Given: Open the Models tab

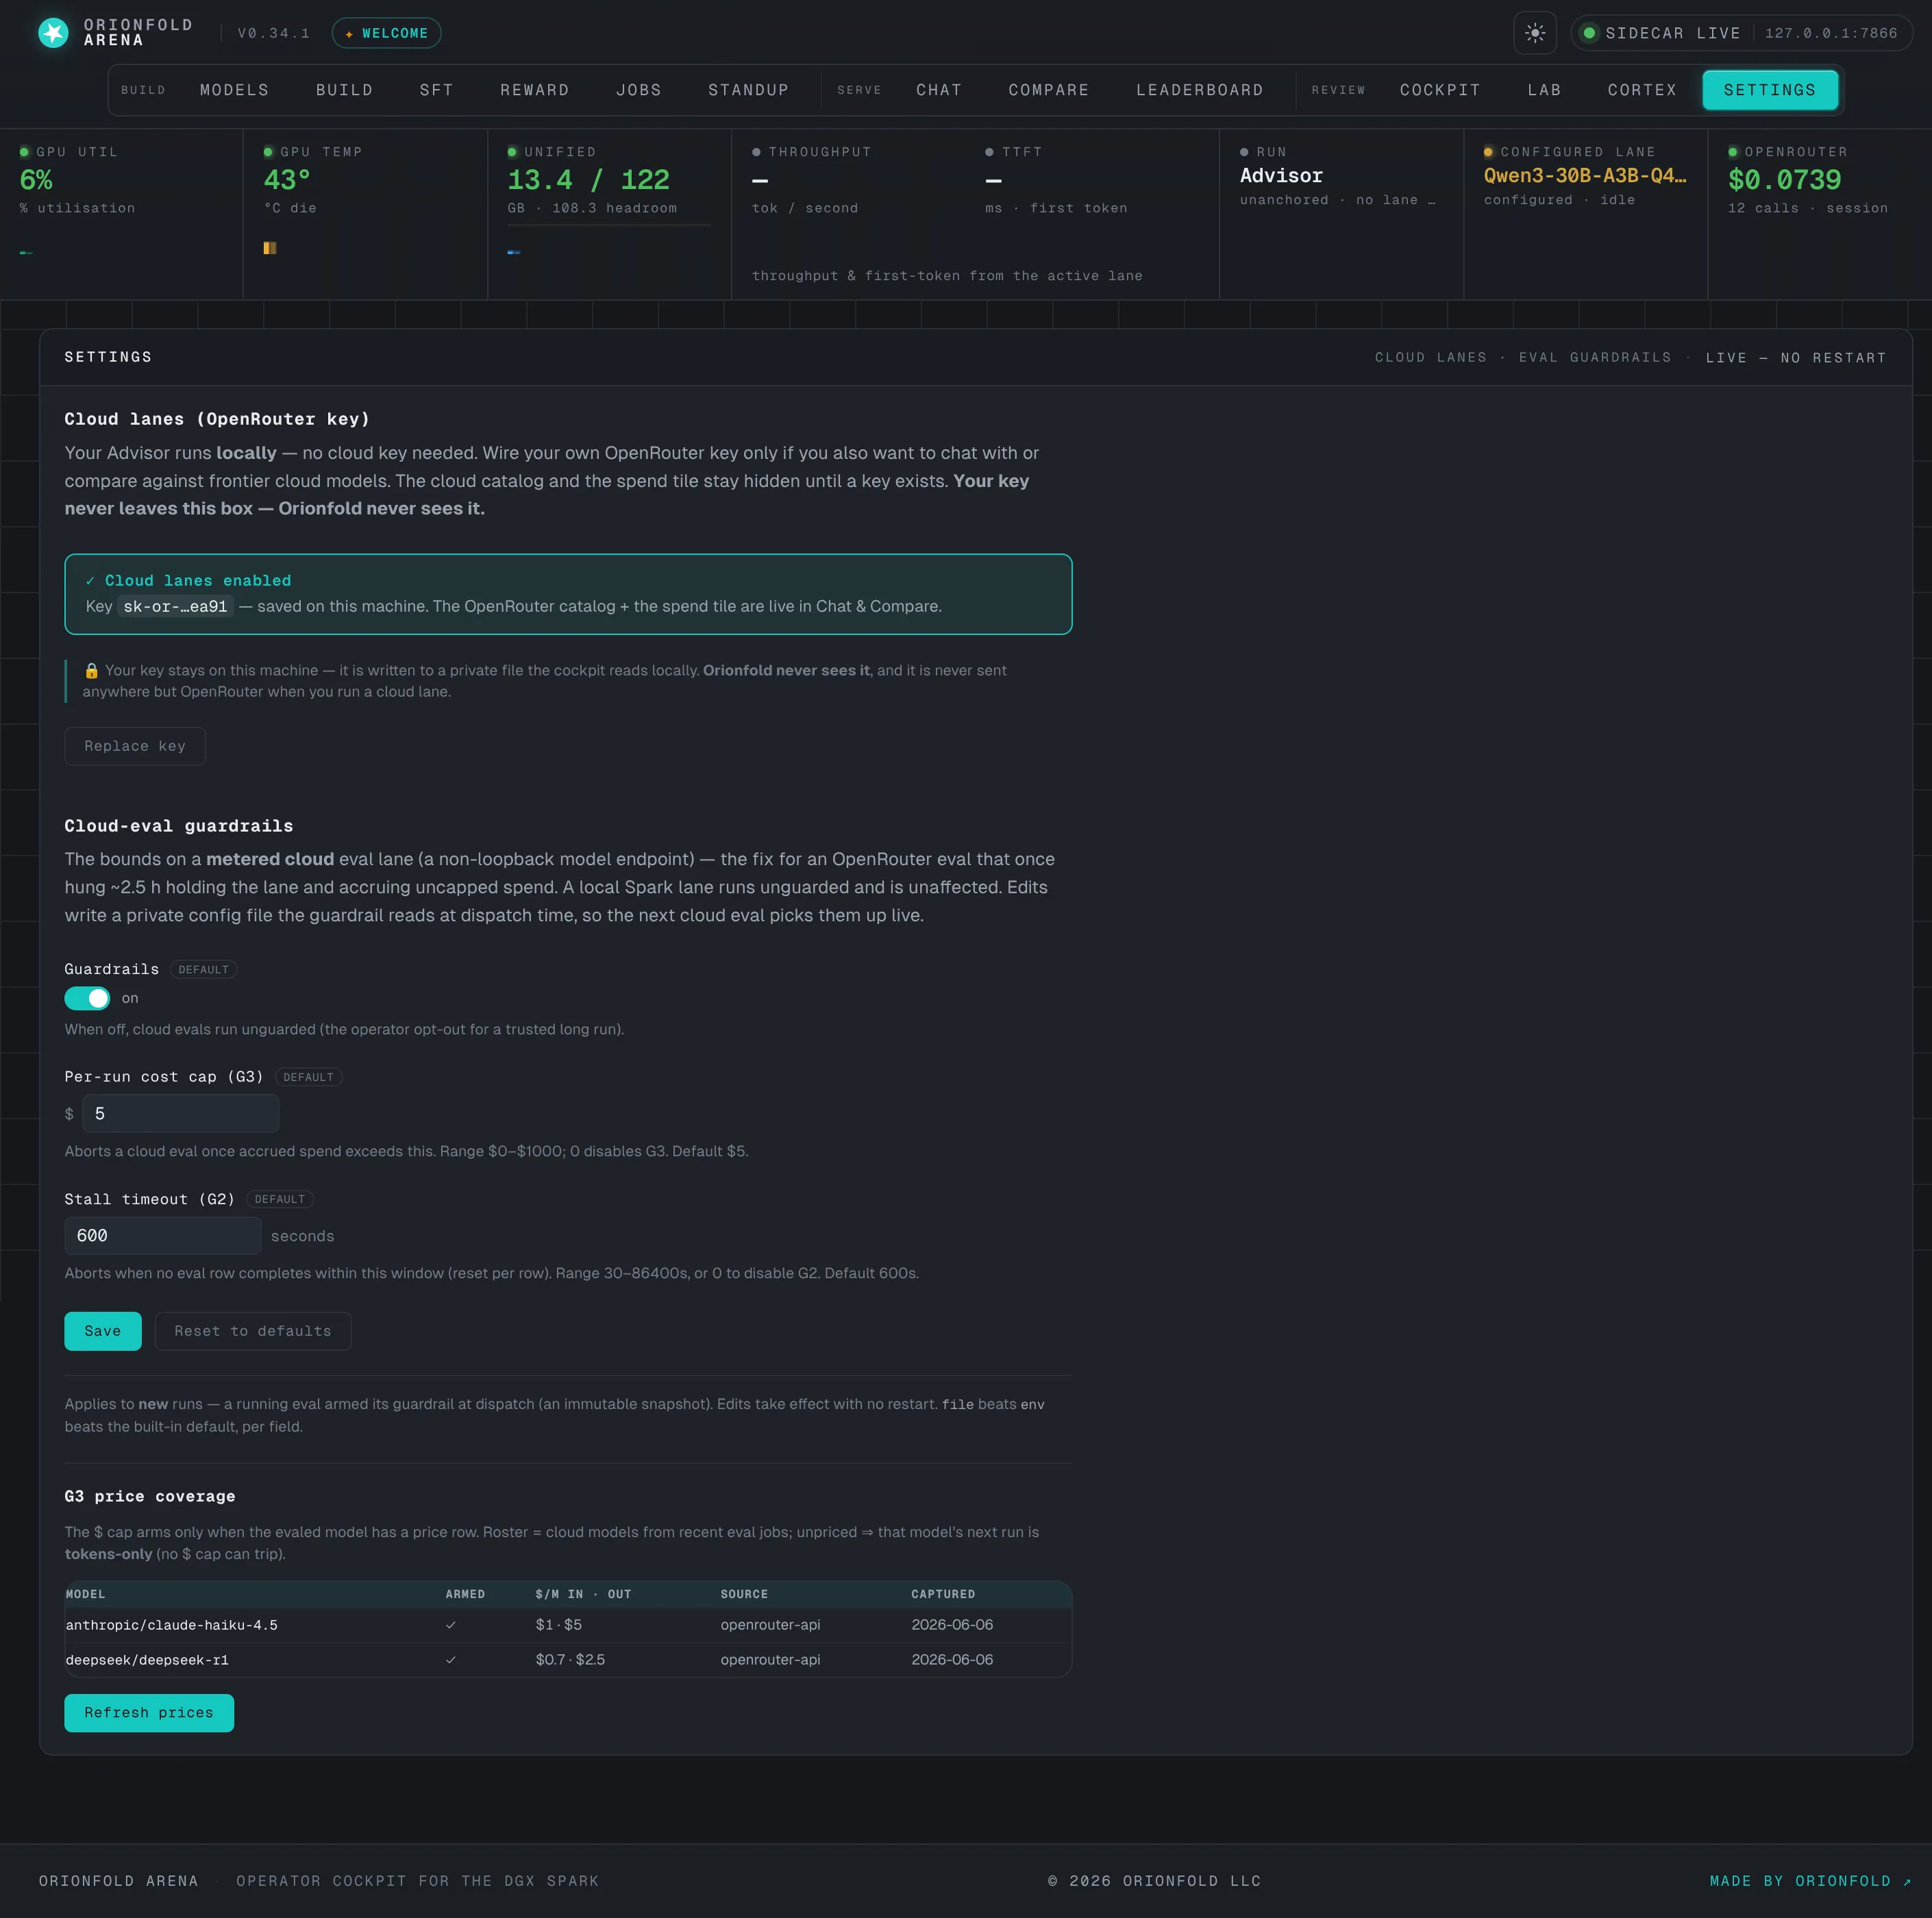Looking at the screenshot, I should pos(235,90).
